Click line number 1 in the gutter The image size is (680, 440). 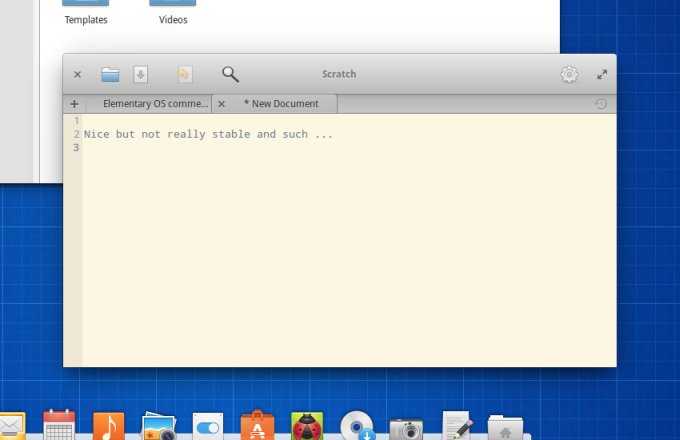coord(76,121)
